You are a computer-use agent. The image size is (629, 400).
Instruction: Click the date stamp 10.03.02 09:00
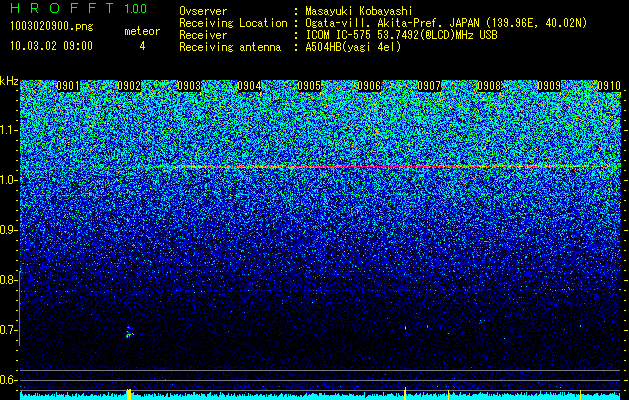(x=51, y=46)
